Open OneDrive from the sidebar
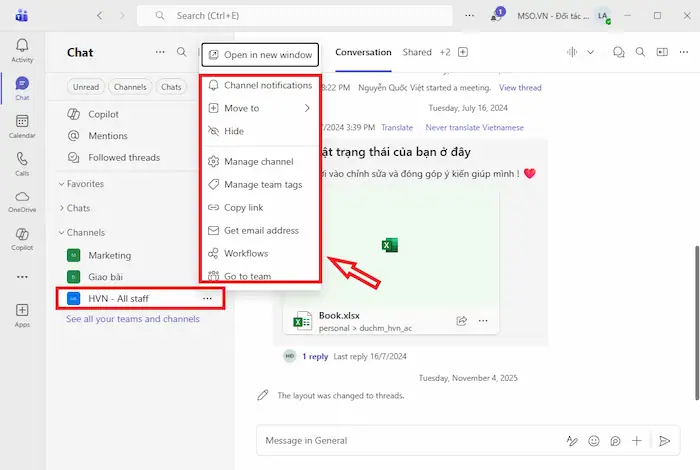 [x=22, y=201]
